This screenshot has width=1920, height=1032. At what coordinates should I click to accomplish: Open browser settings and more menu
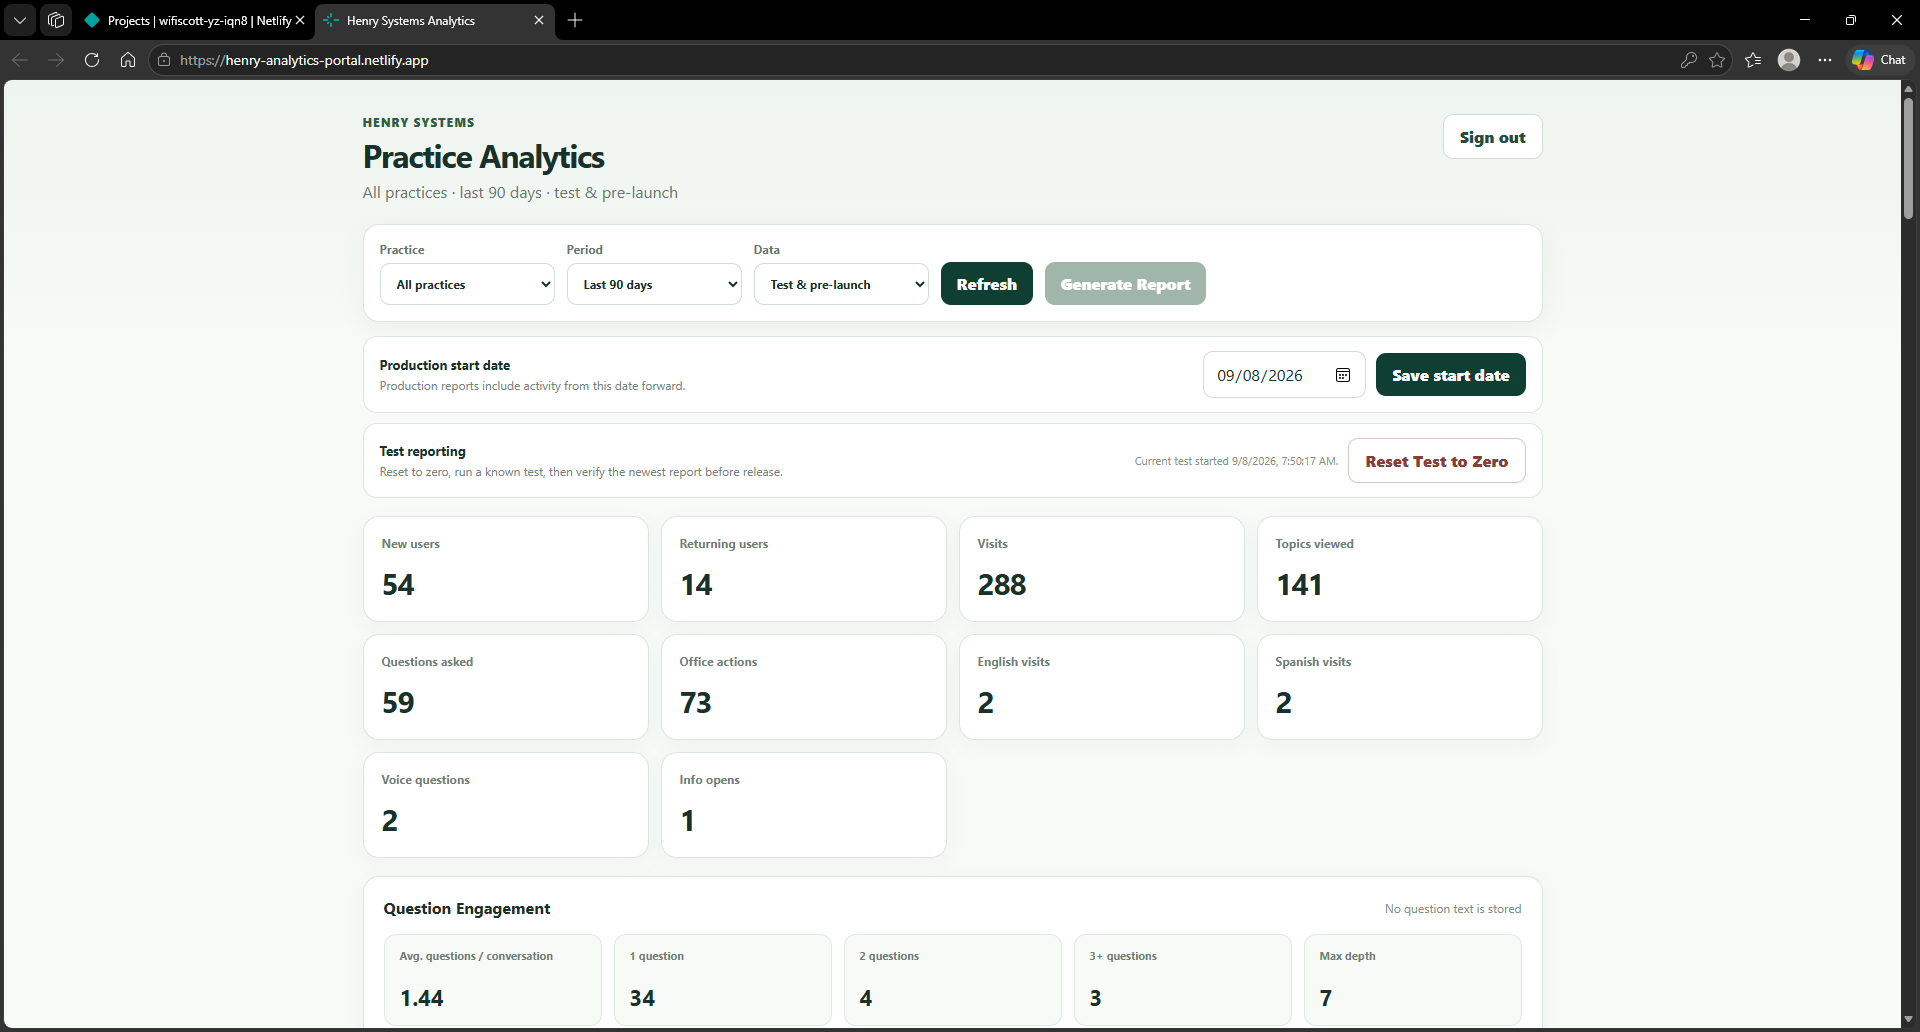tap(1825, 60)
